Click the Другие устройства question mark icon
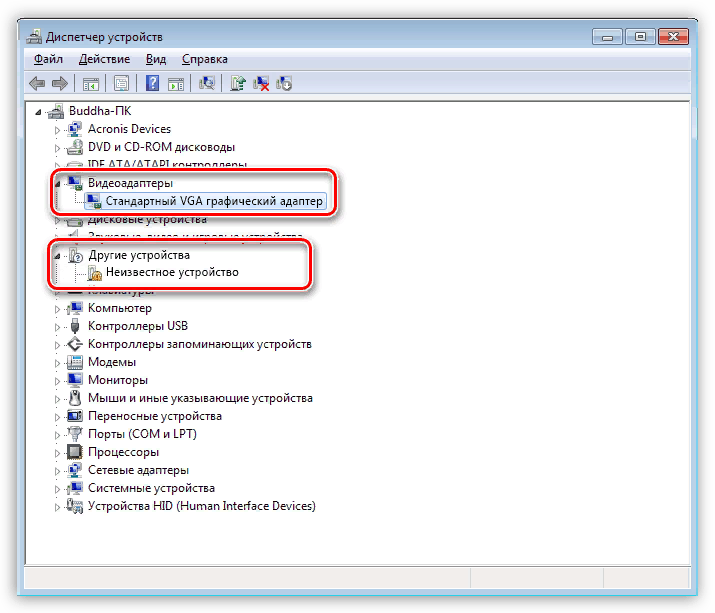The height and width of the screenshot is (613, 715). point(75,255)
